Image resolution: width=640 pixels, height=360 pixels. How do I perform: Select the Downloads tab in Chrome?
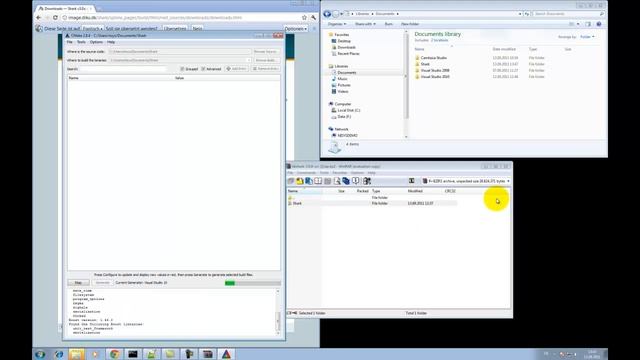pyautogui.click(x=64, y=8)
